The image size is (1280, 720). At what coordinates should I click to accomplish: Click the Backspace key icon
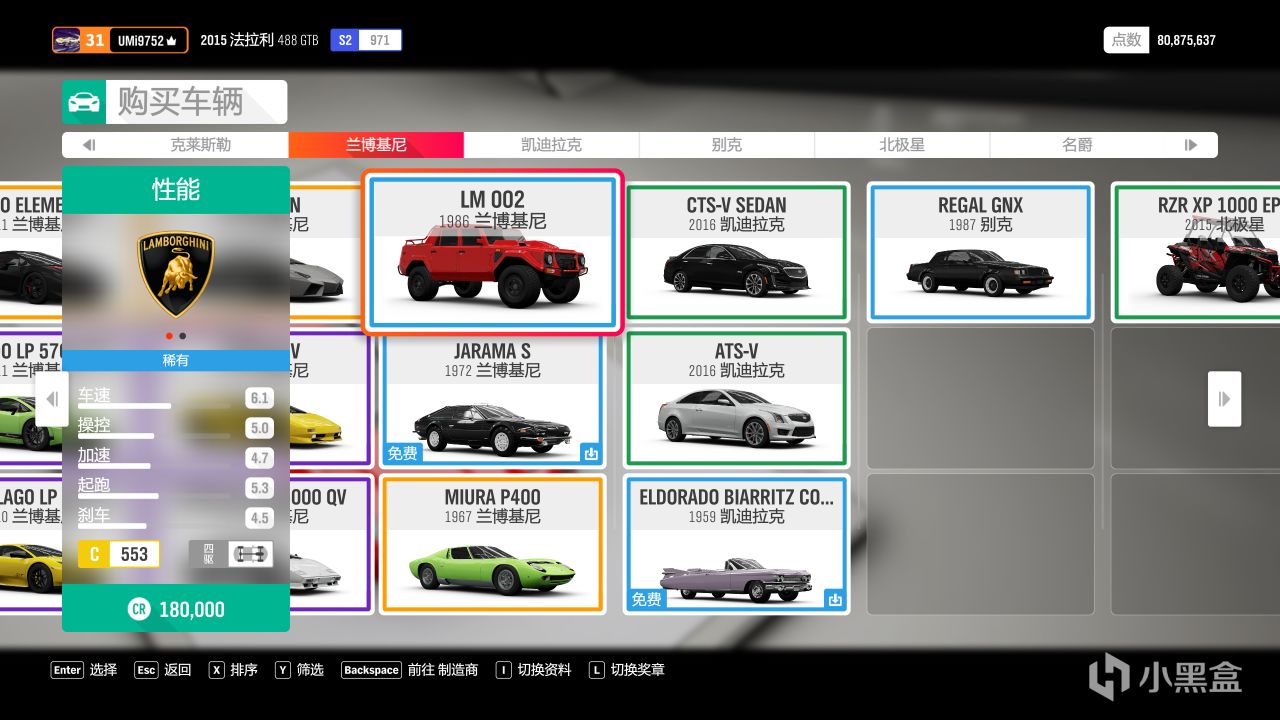(x=371, y=670)
